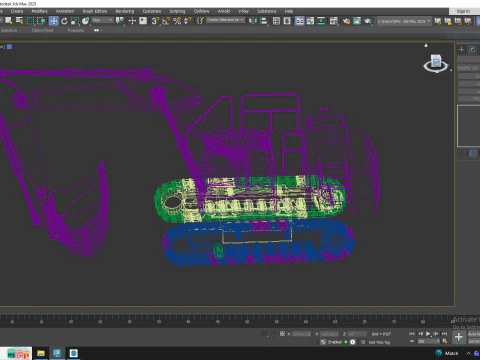The height and width of the screenshot is (360, 480).
Task: Click Render Production teapot icon
Action: click(368, 21)
